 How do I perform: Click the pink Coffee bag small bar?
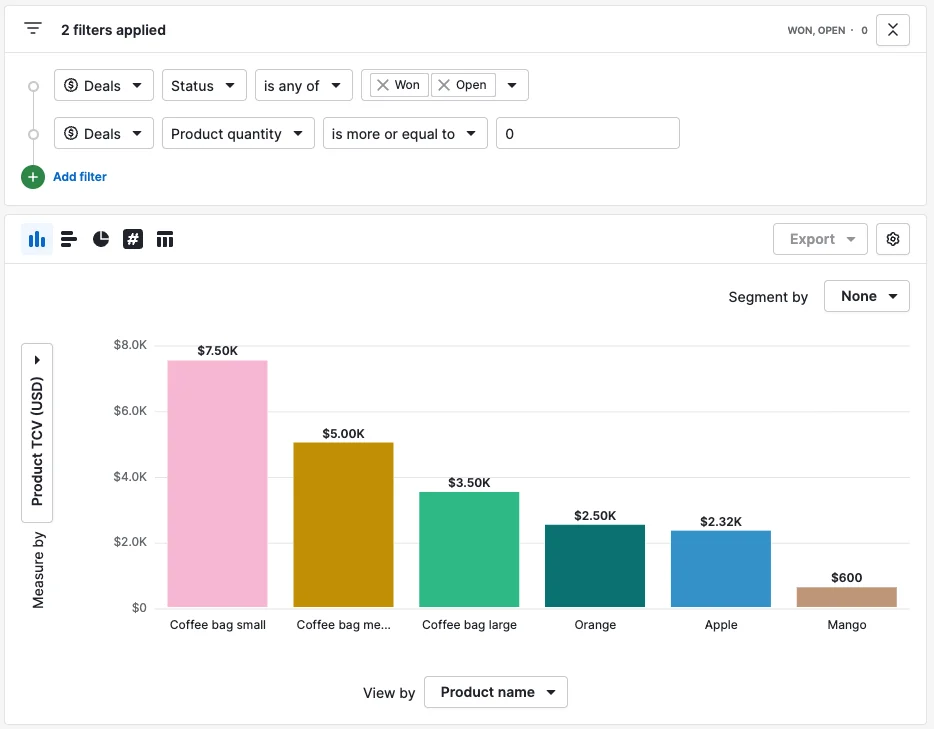pos(217,484)
